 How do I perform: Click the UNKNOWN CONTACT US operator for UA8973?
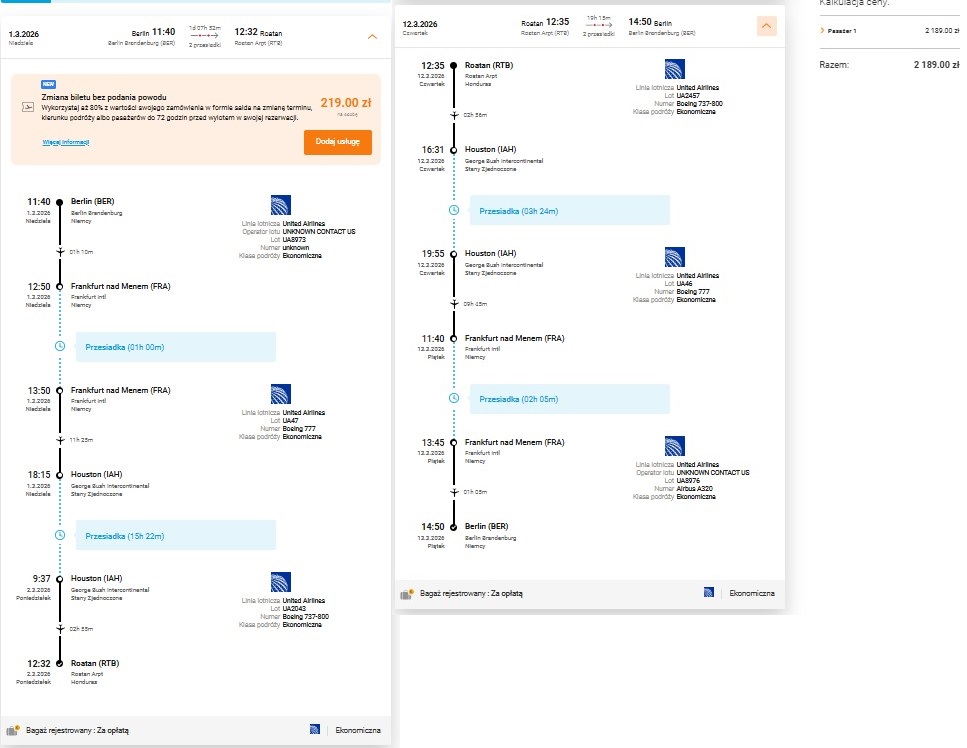(x=319, y=232)
